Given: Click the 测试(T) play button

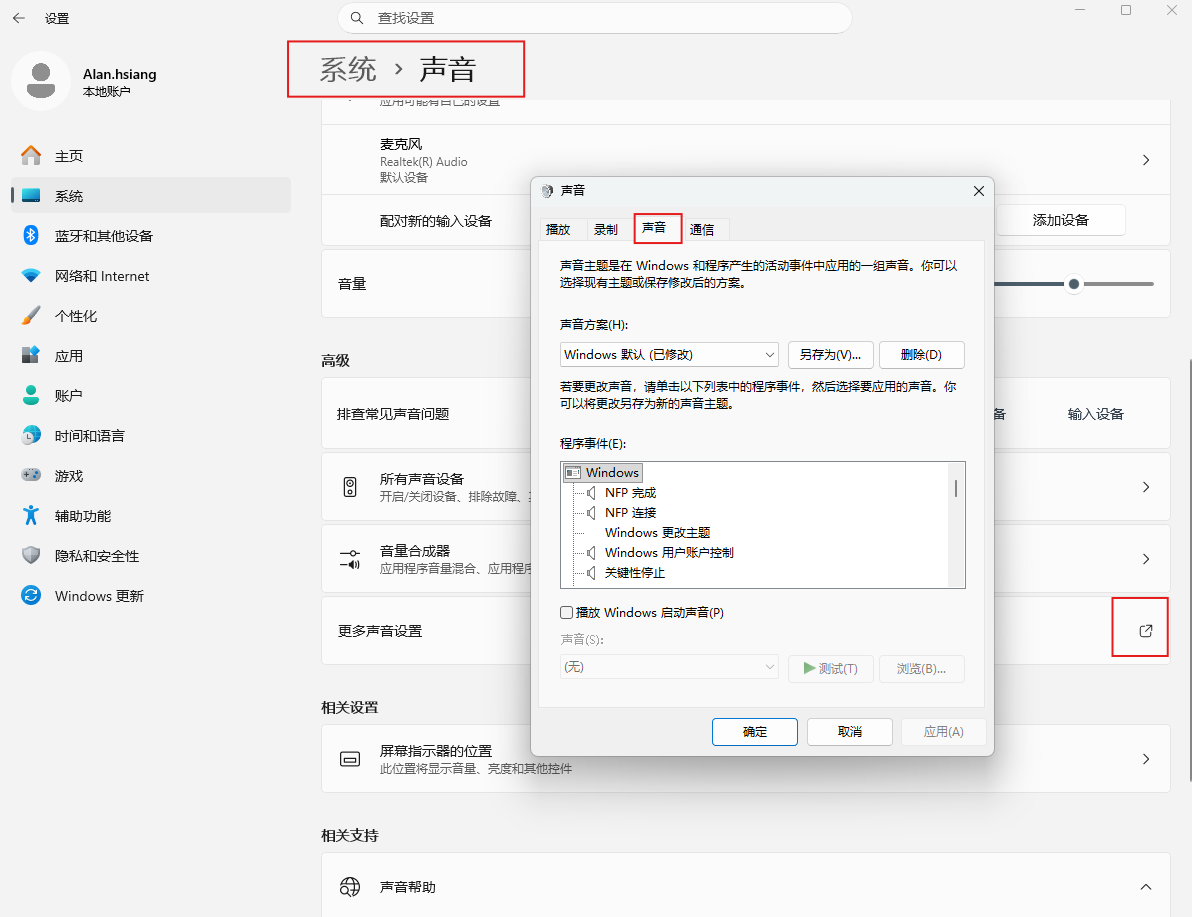Looking at the screenshot, I should [830, 668].
